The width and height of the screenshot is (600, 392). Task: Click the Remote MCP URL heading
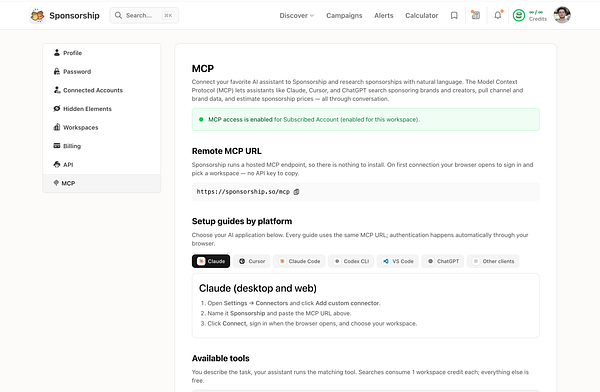[x=227, y=151]
